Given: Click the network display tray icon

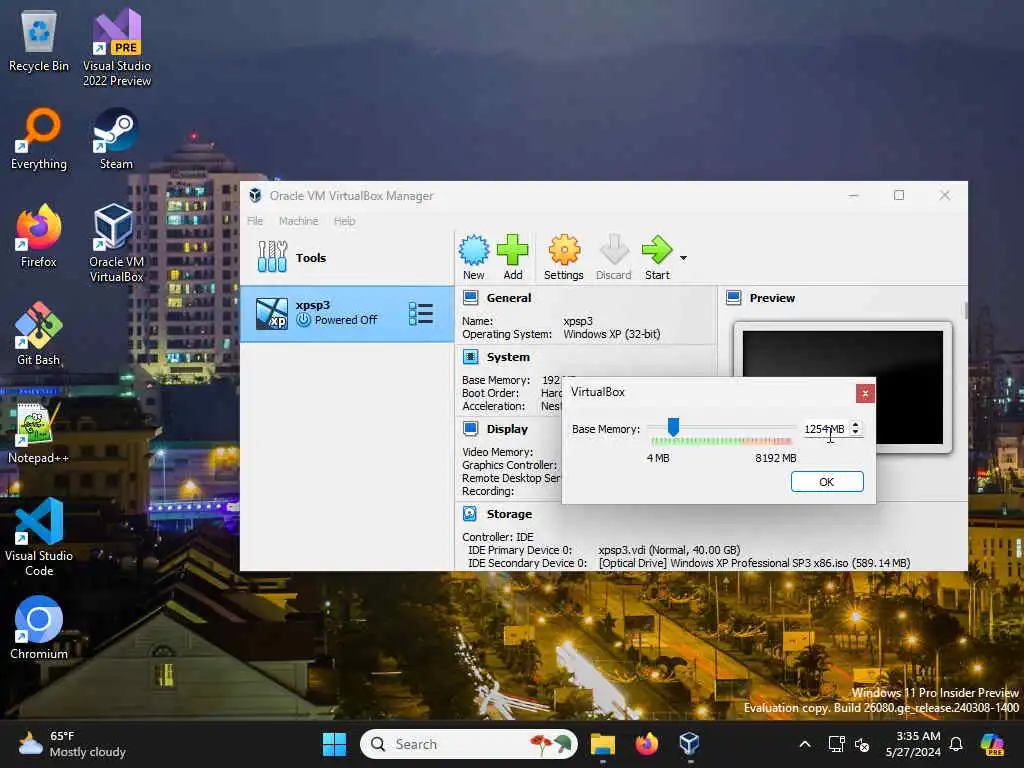Looking at the screenshot, I should tap(837, 744).
